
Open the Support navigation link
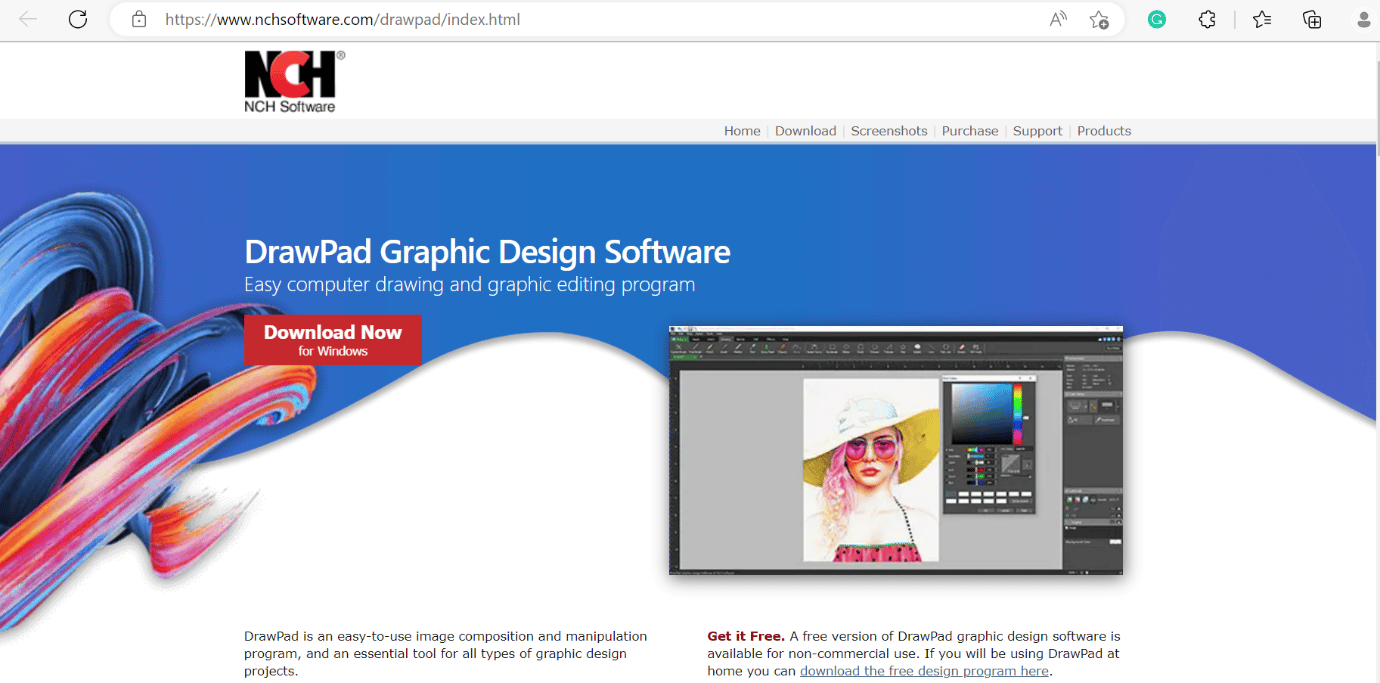(1037, 131)
